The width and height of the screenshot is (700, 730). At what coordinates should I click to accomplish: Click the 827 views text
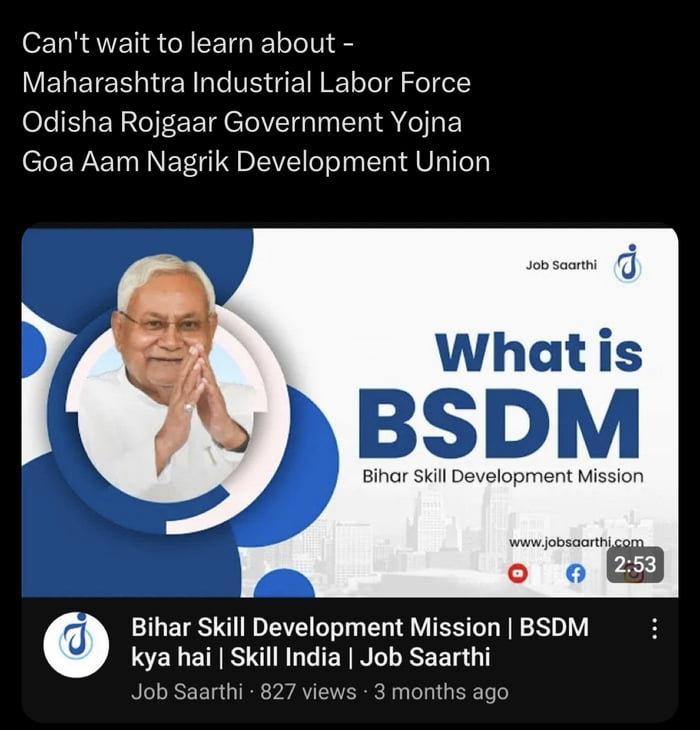pyautogui.click(x=308, y=691)
